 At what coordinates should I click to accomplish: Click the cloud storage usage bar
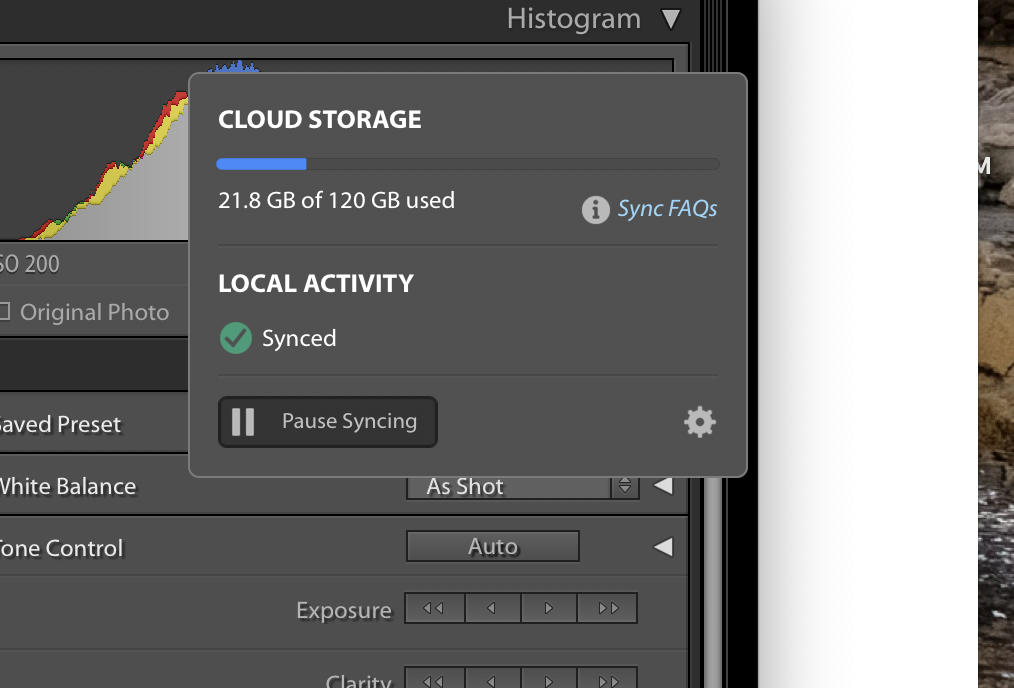(x=467, y=163)
